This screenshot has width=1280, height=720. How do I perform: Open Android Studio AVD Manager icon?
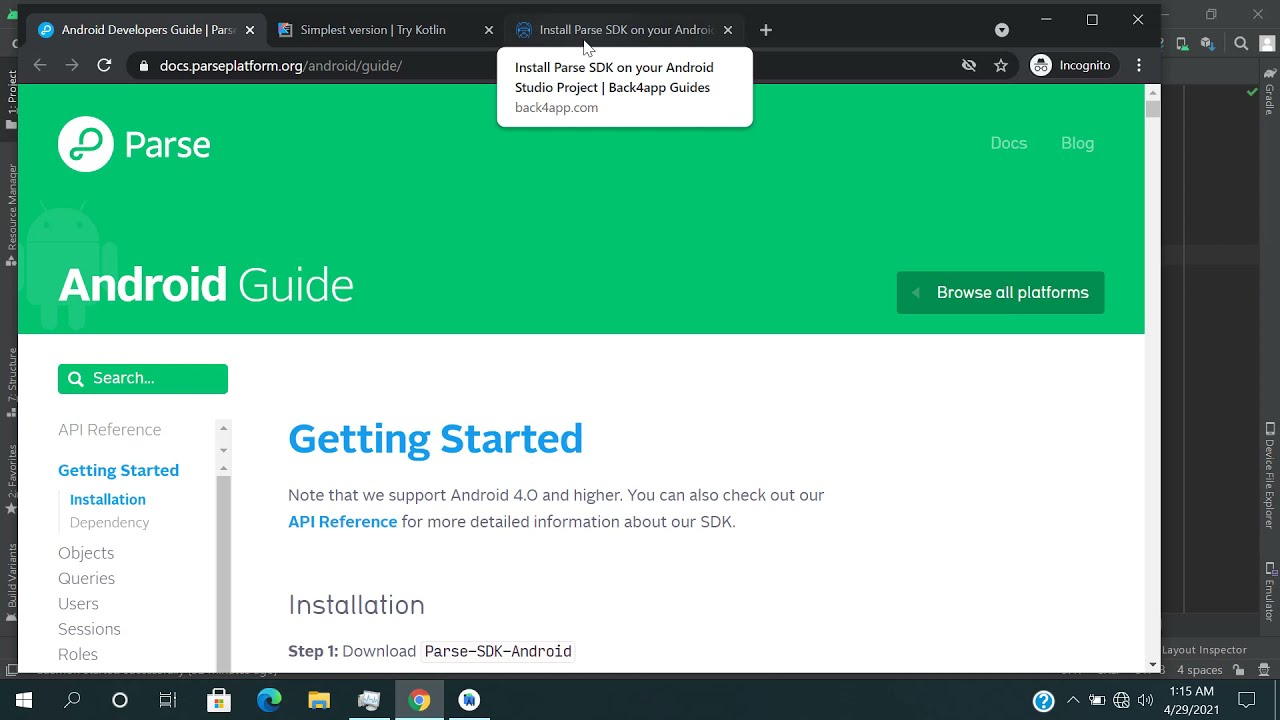1182,43
